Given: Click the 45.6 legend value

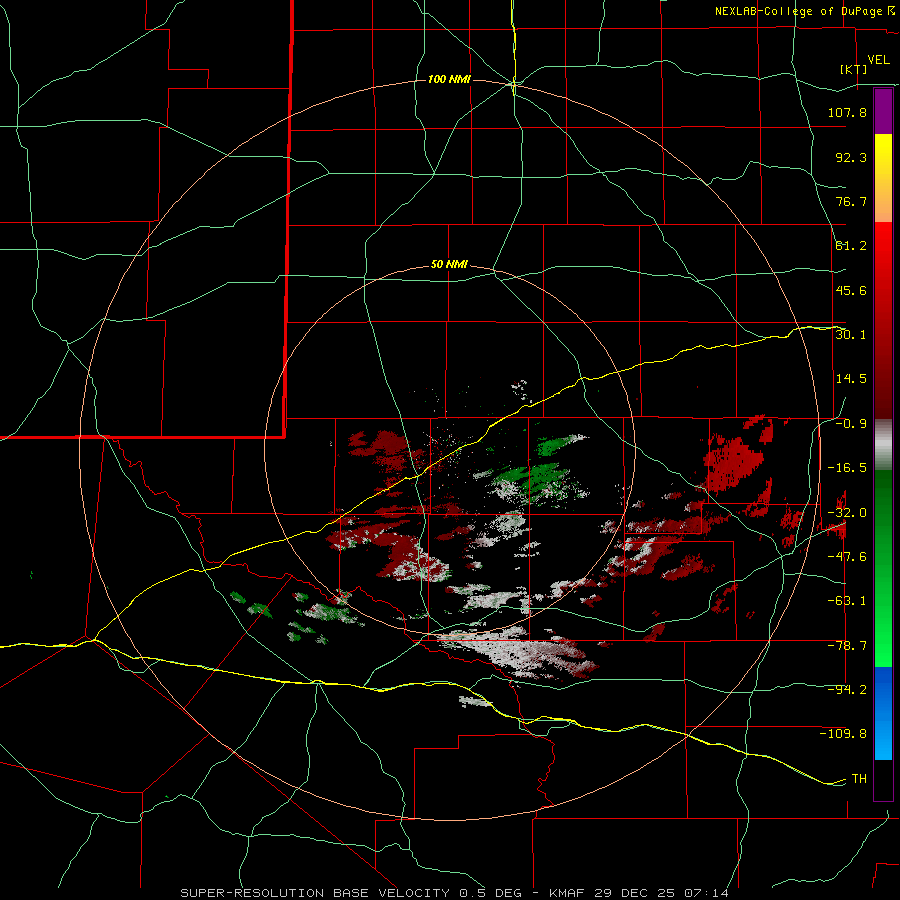Looking at the screenshot, I should (851, 290).
